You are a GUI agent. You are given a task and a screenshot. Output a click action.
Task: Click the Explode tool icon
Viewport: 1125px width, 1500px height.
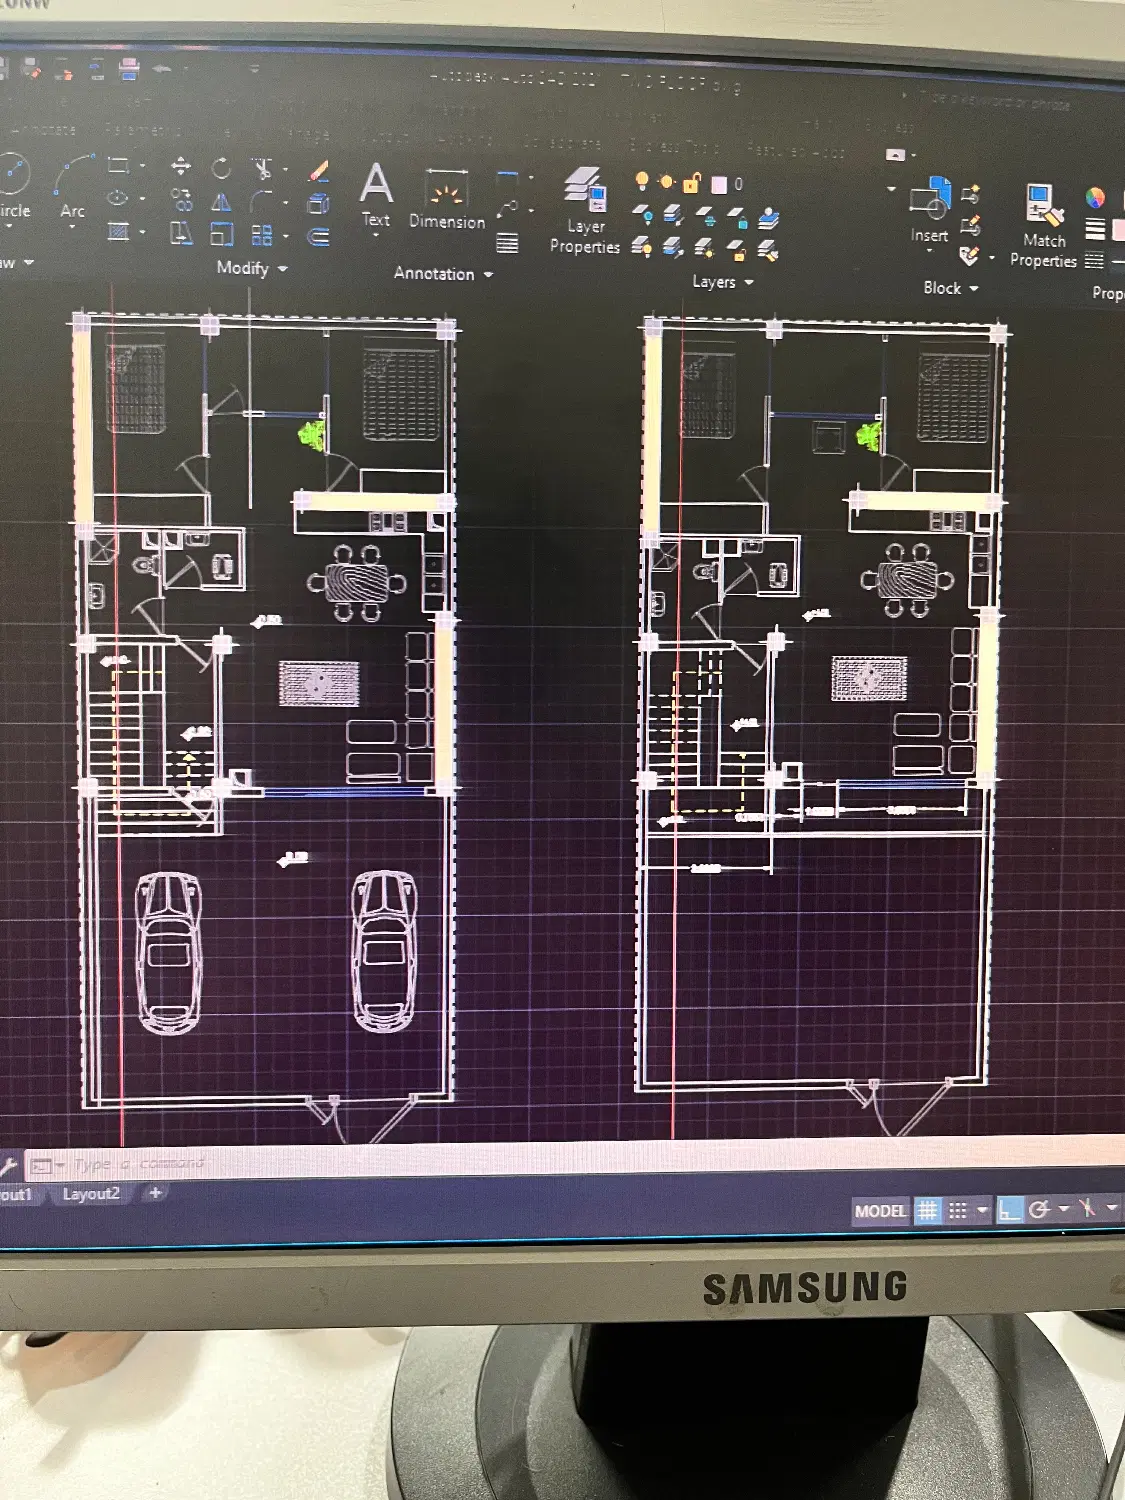[319, 204]
